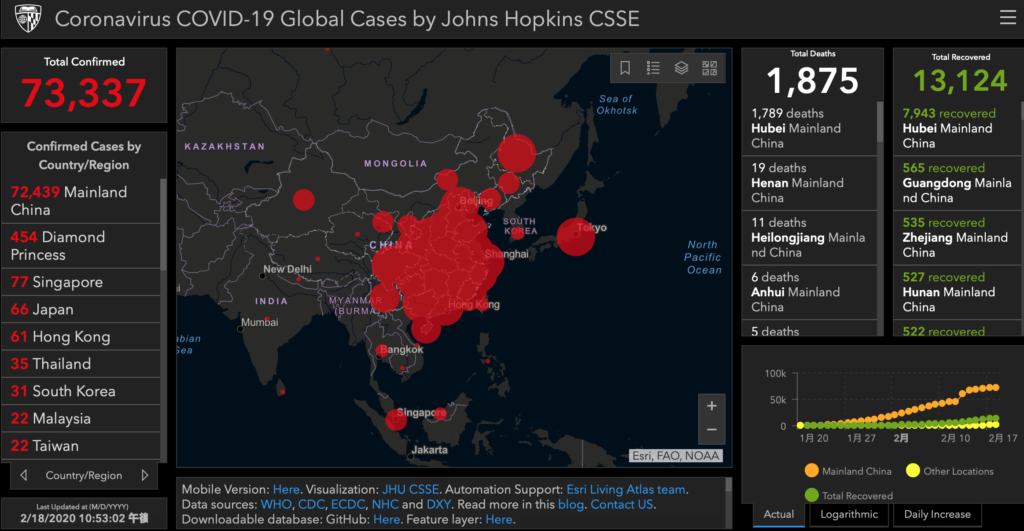Select Singapore in country list
Screen dimensions: 1024x531
pyautogui.click(x=81, y=282)
